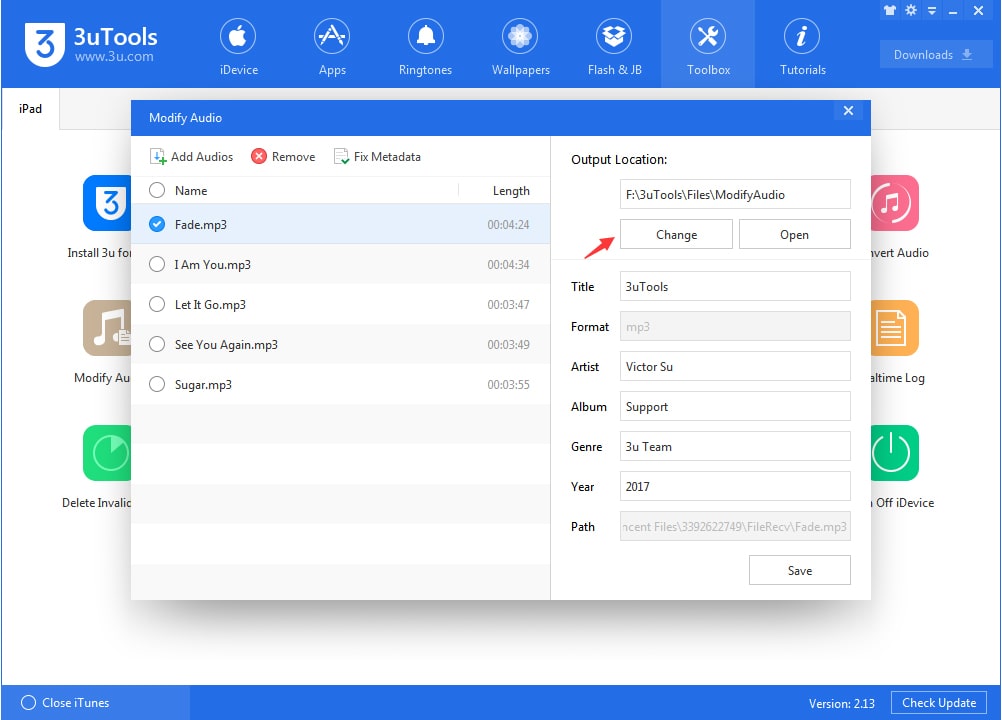Click Fix Metadata in Modify Audio
Image resolution: width=1002 pixels, height=720 pixels.
378,156
